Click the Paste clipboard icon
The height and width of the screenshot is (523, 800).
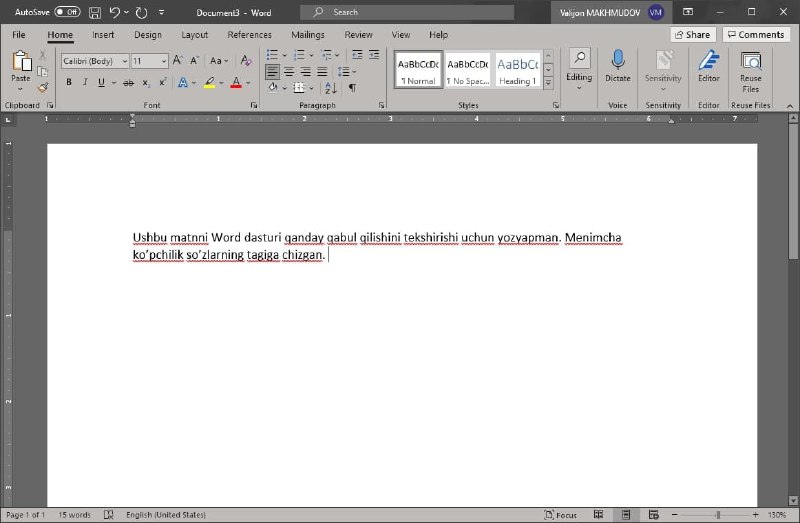pos(21,61)
